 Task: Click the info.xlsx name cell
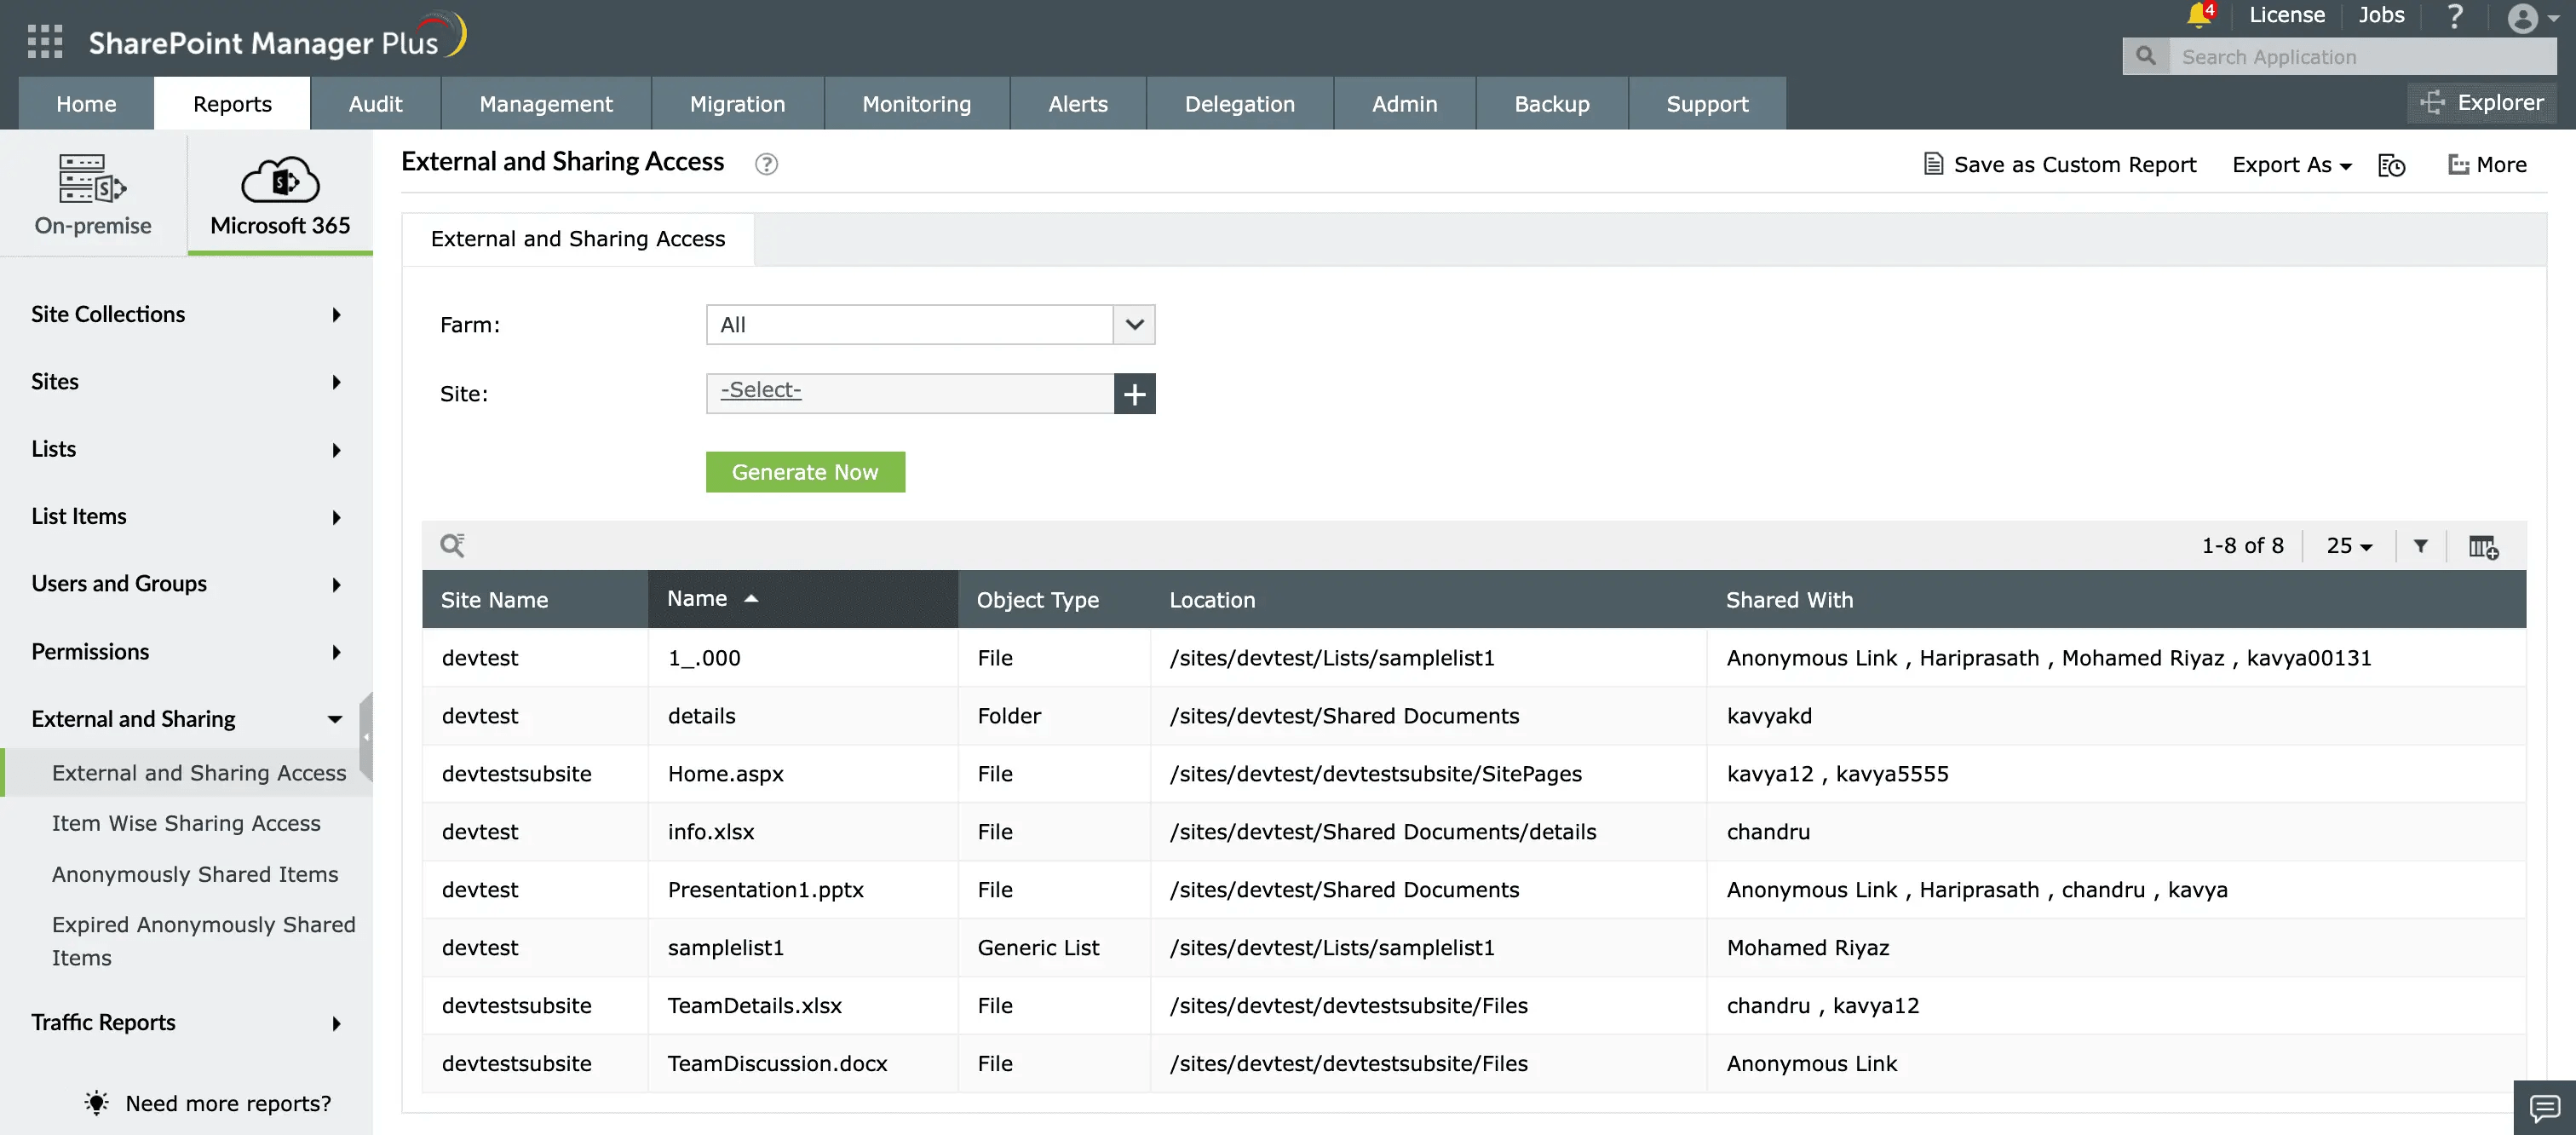click(x=803, y=832)
